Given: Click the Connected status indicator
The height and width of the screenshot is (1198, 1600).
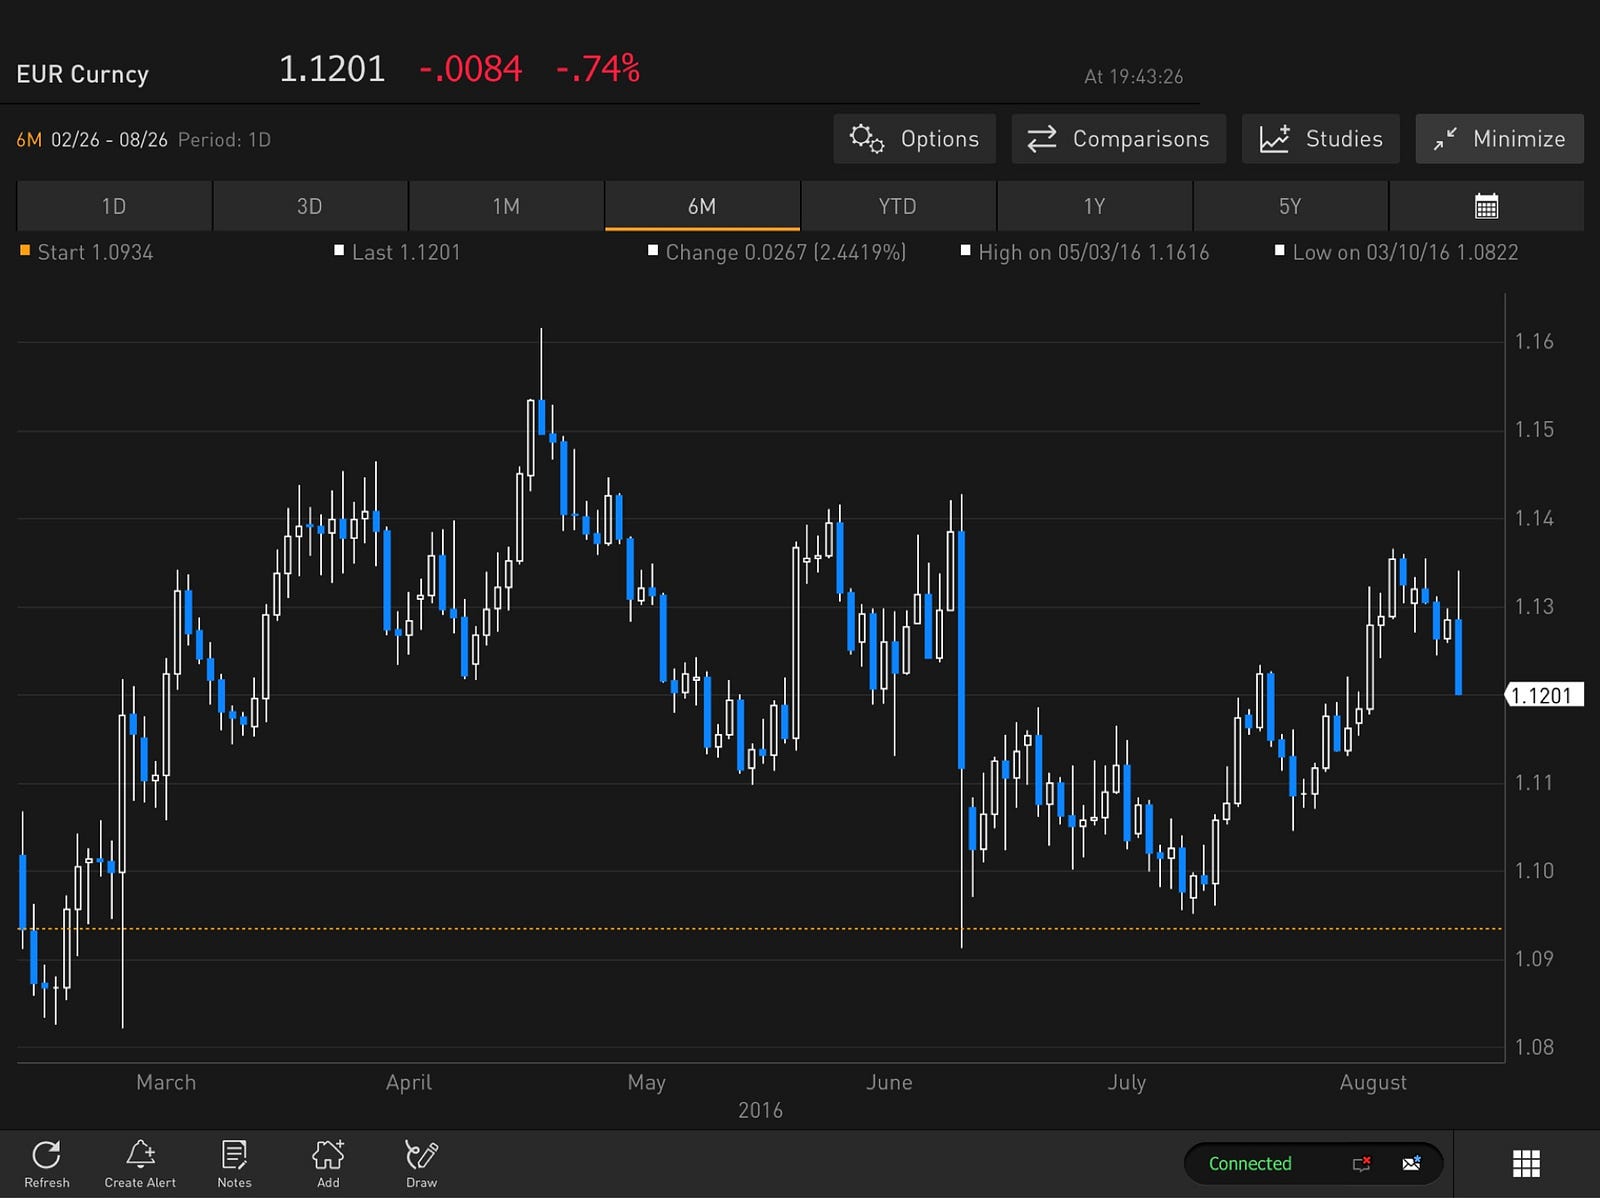Looking at the screenshot, I should 1249,1163.
